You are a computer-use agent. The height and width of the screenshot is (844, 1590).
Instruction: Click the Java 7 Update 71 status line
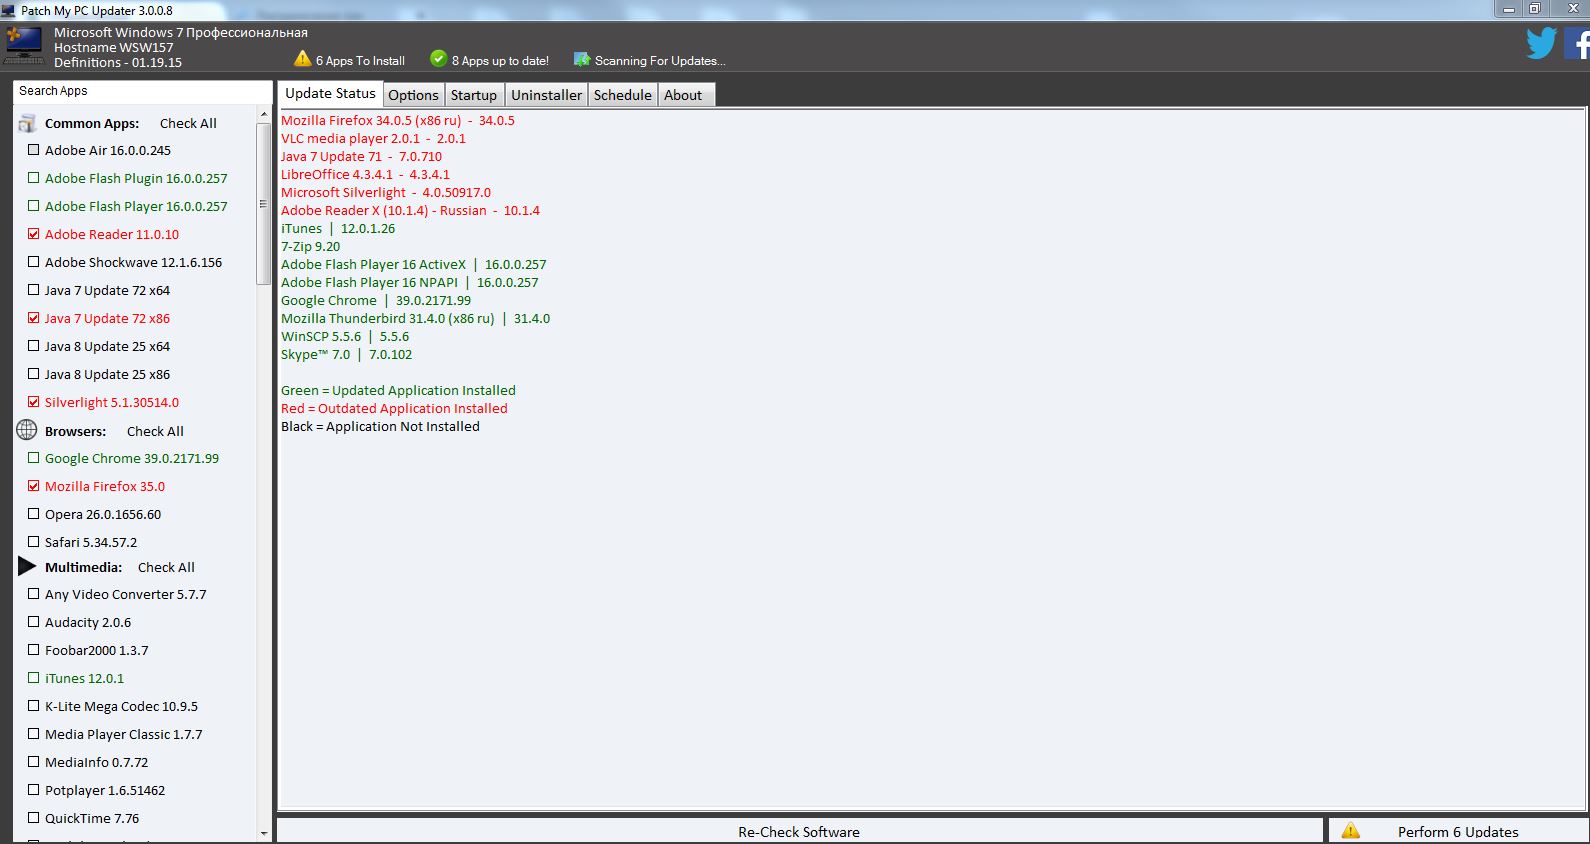tap(361, 156)
